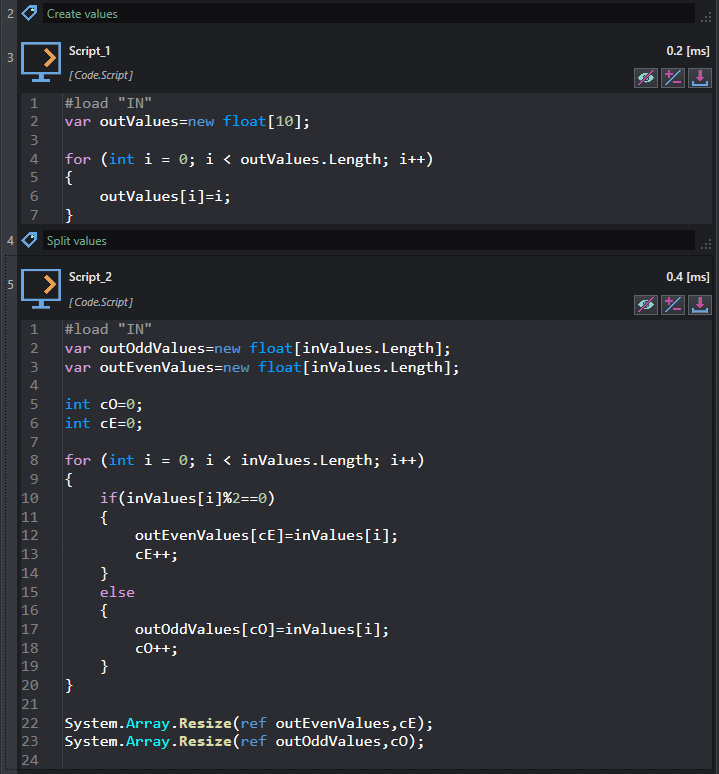
Task: Click the tag icon beside Split values
Action: [30, 240]
